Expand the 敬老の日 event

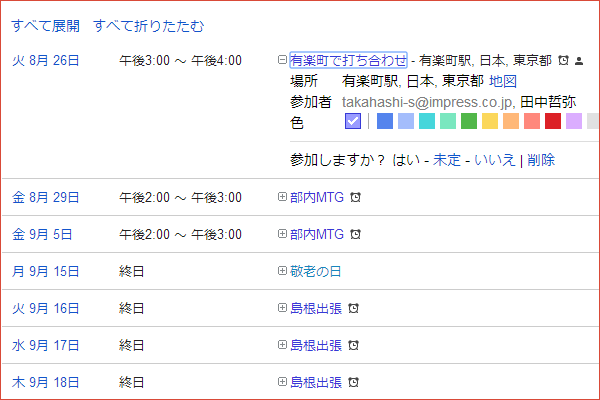pyautogui.click(x=282, y=271)
